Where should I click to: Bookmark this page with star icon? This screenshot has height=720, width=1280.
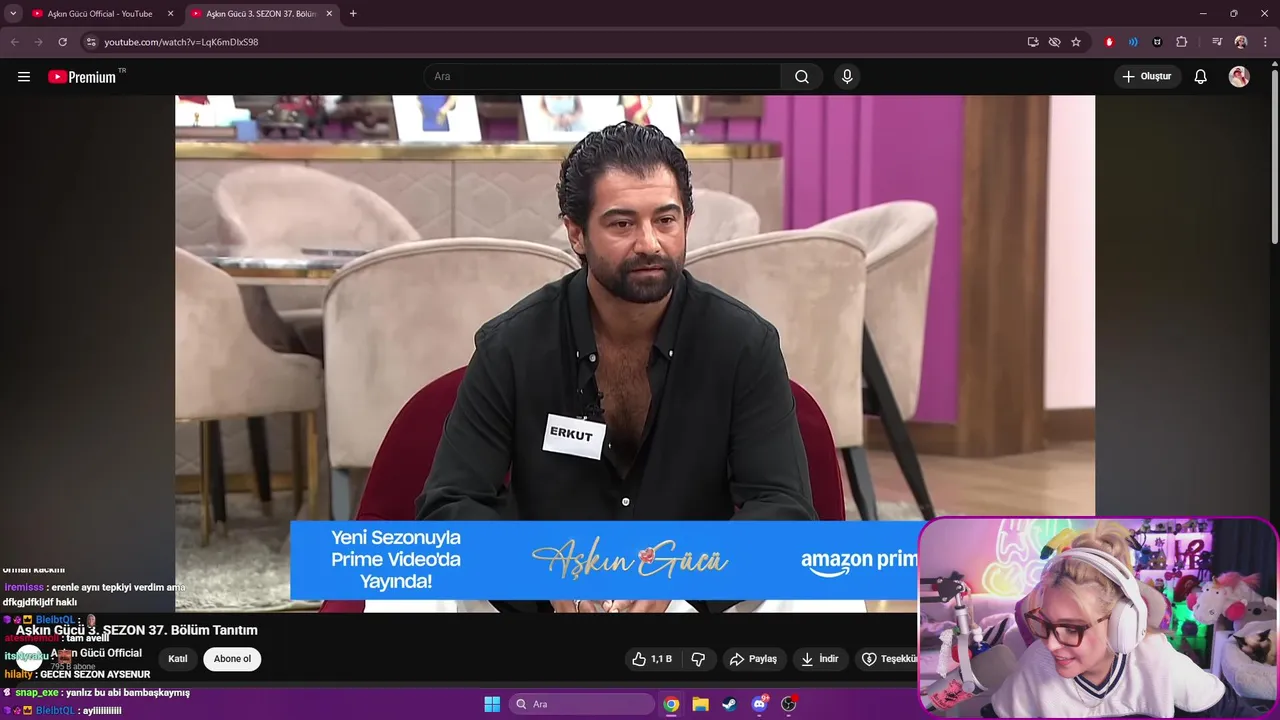1076,42
